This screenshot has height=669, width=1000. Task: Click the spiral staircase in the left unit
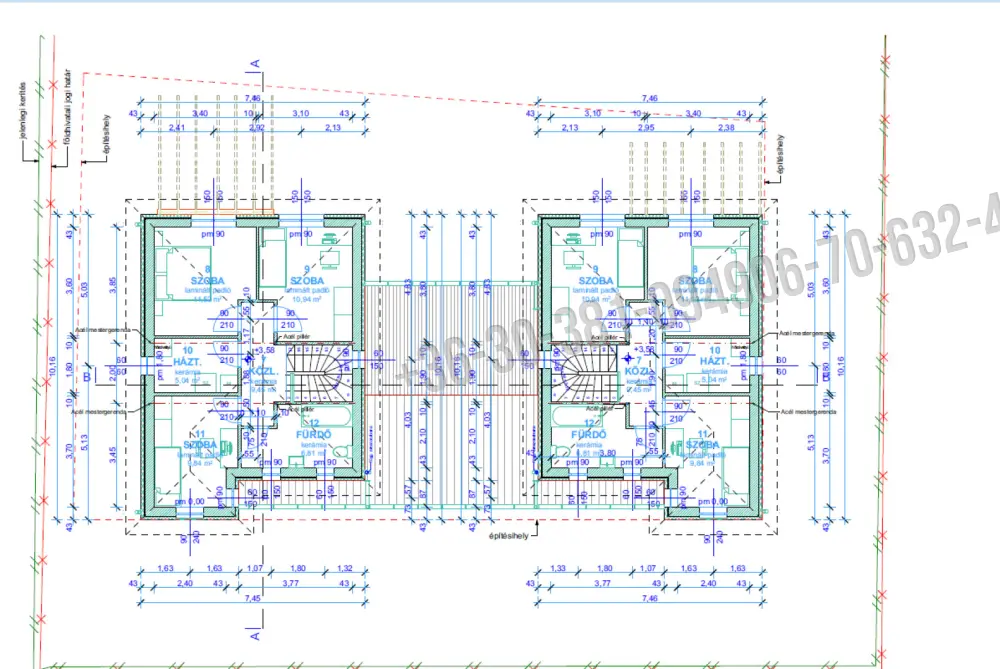[317, 372]
